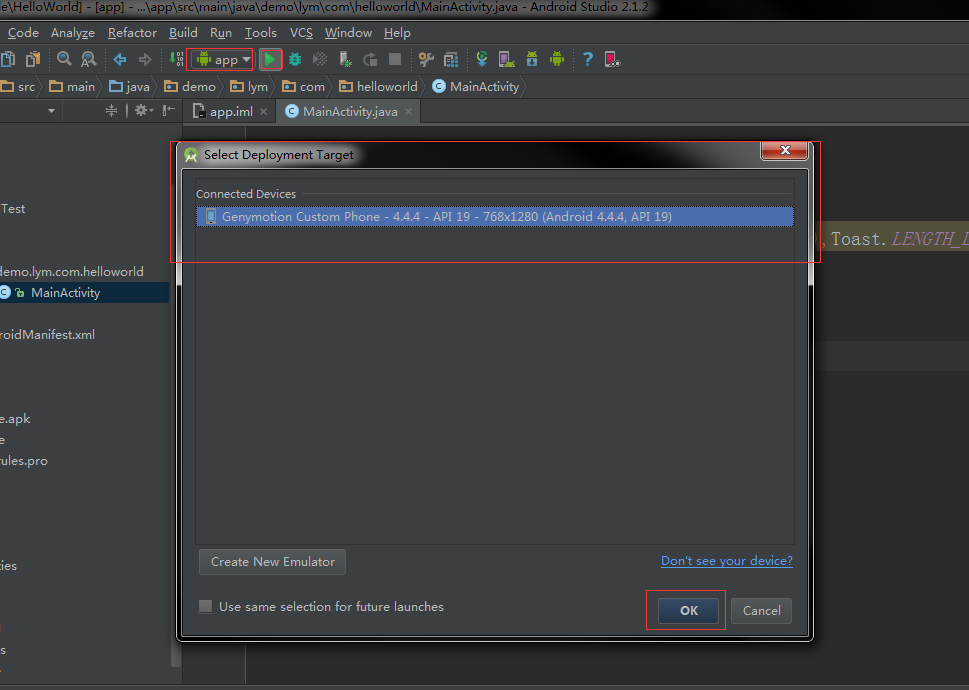
Task: Open Project Structure settings wrench icon
Action: click(x=426, y=59)
